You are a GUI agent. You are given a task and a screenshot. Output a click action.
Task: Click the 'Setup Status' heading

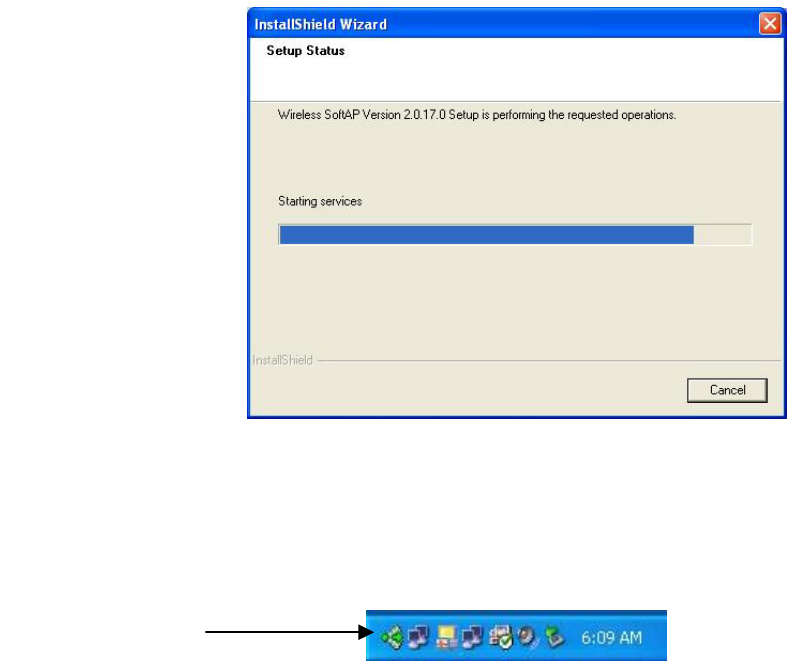pos(305,51)
